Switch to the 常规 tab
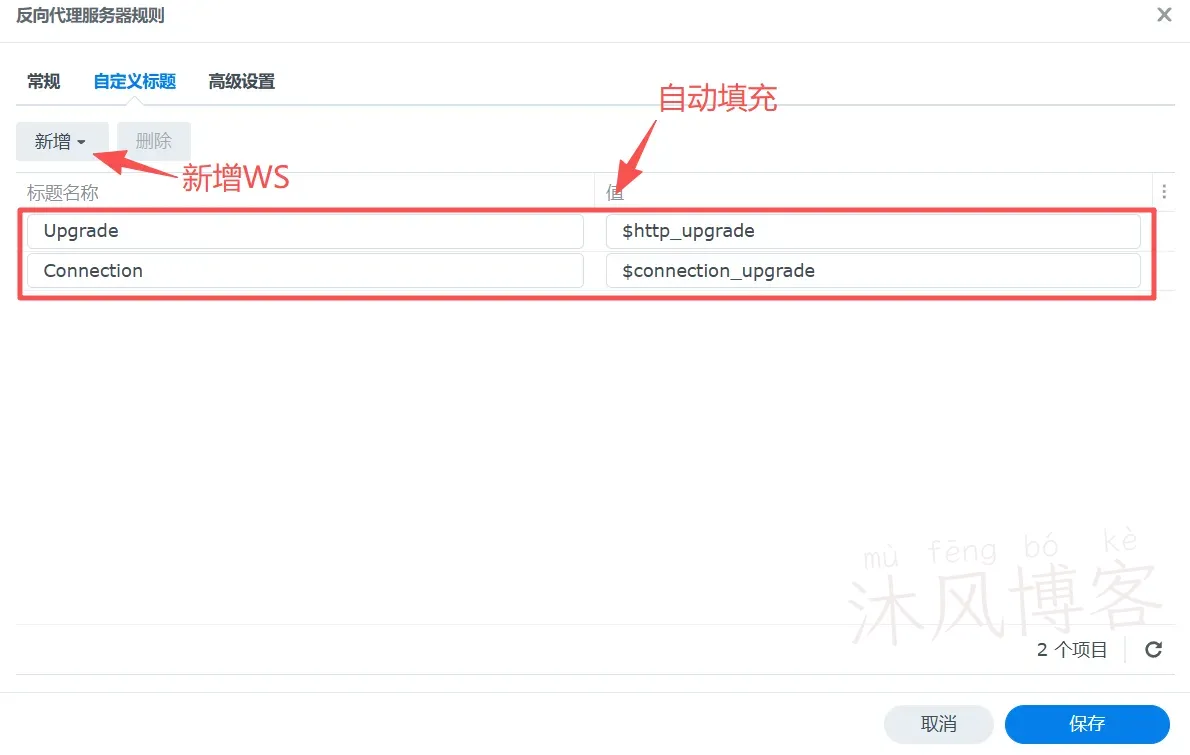1190x755 pixels. point(44,82)
